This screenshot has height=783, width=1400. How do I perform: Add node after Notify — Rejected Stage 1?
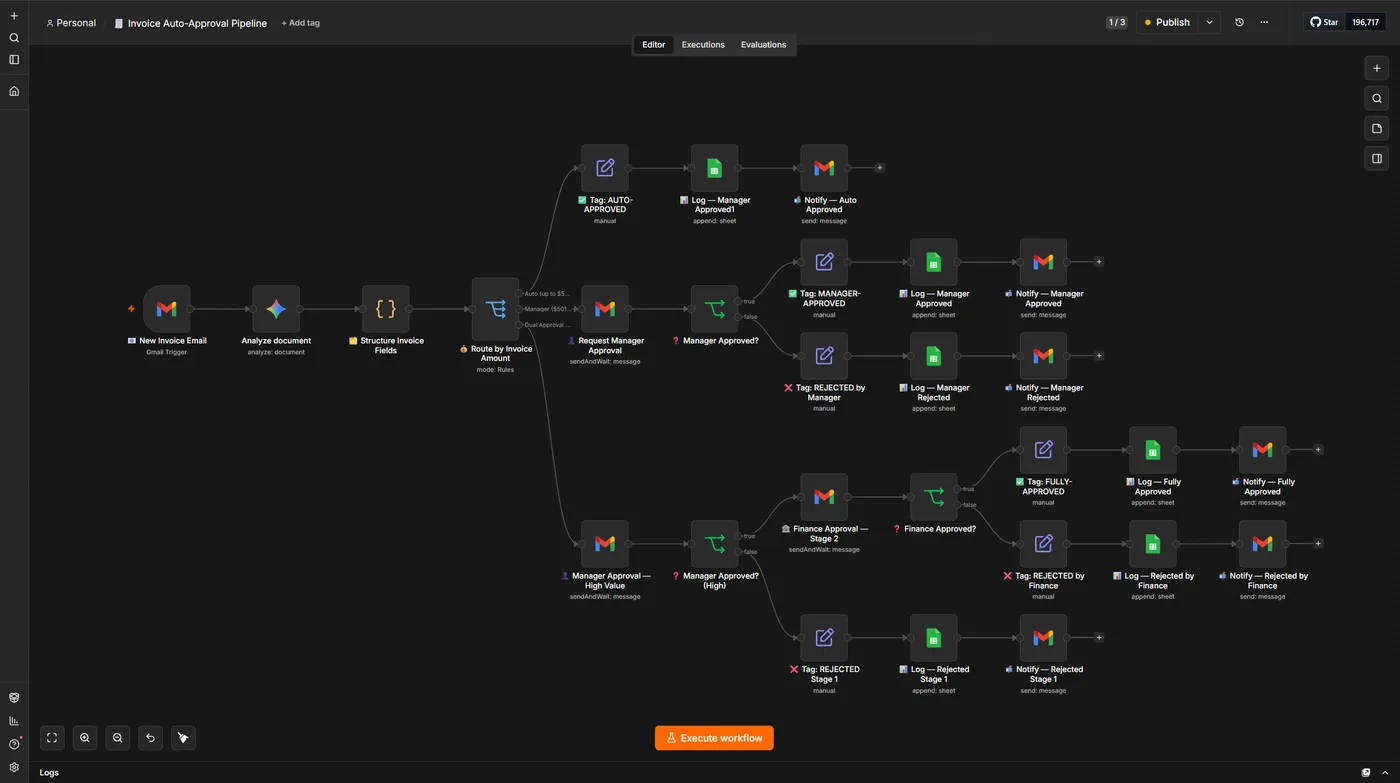(x=1099, y=638)
